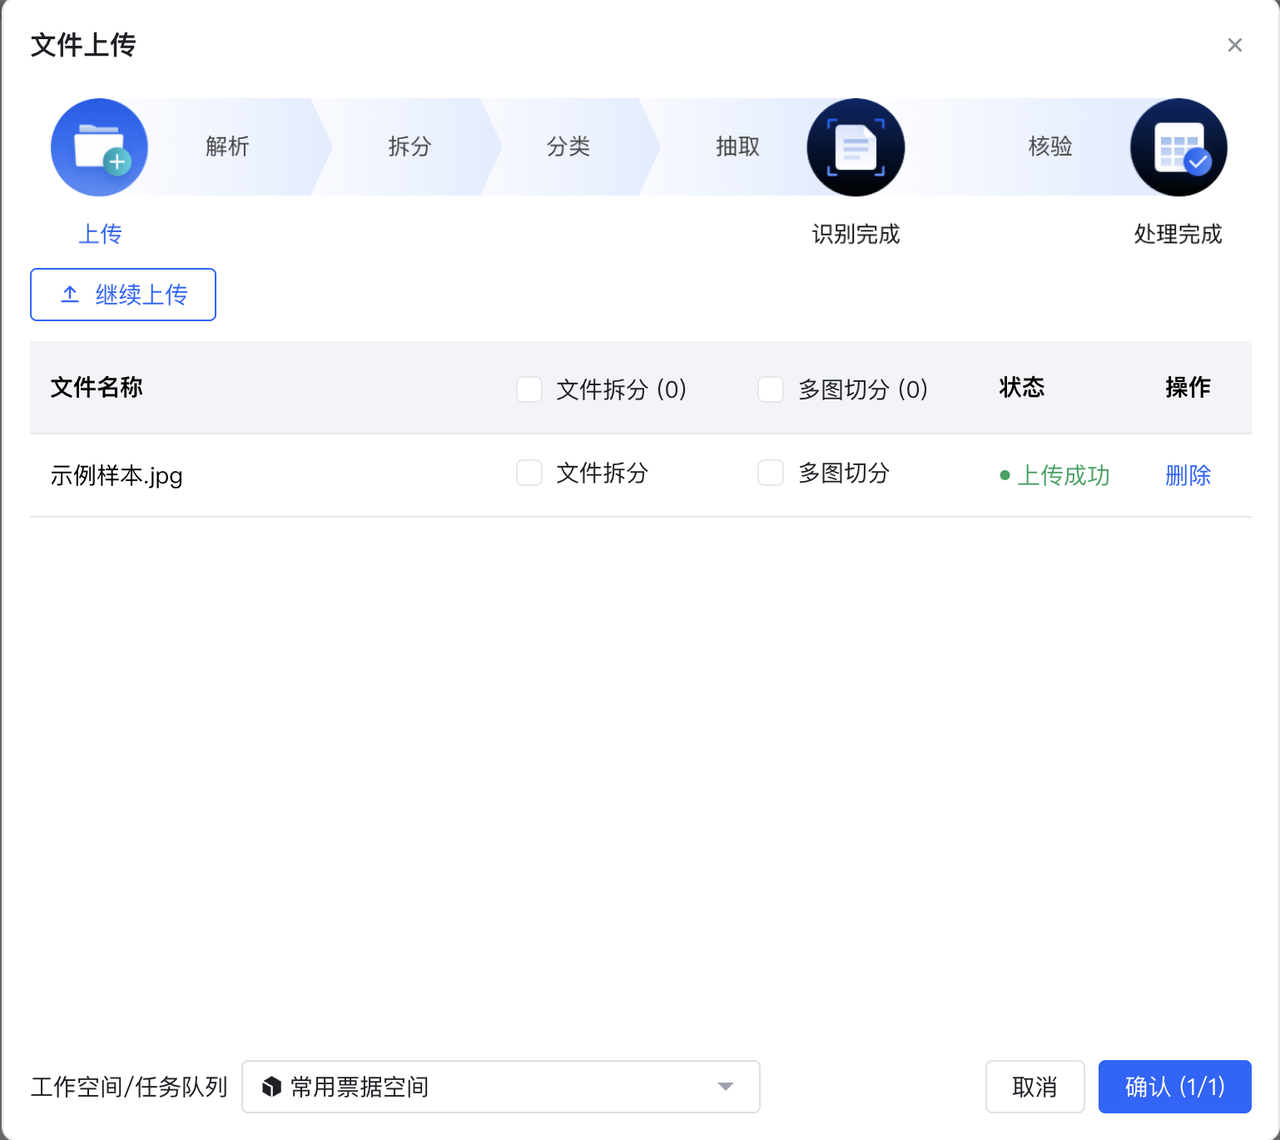Click the 文件名称 column header
The width and height of the screenshot is (1280, 1140).
pyautogui.click(x=97, y=387)
